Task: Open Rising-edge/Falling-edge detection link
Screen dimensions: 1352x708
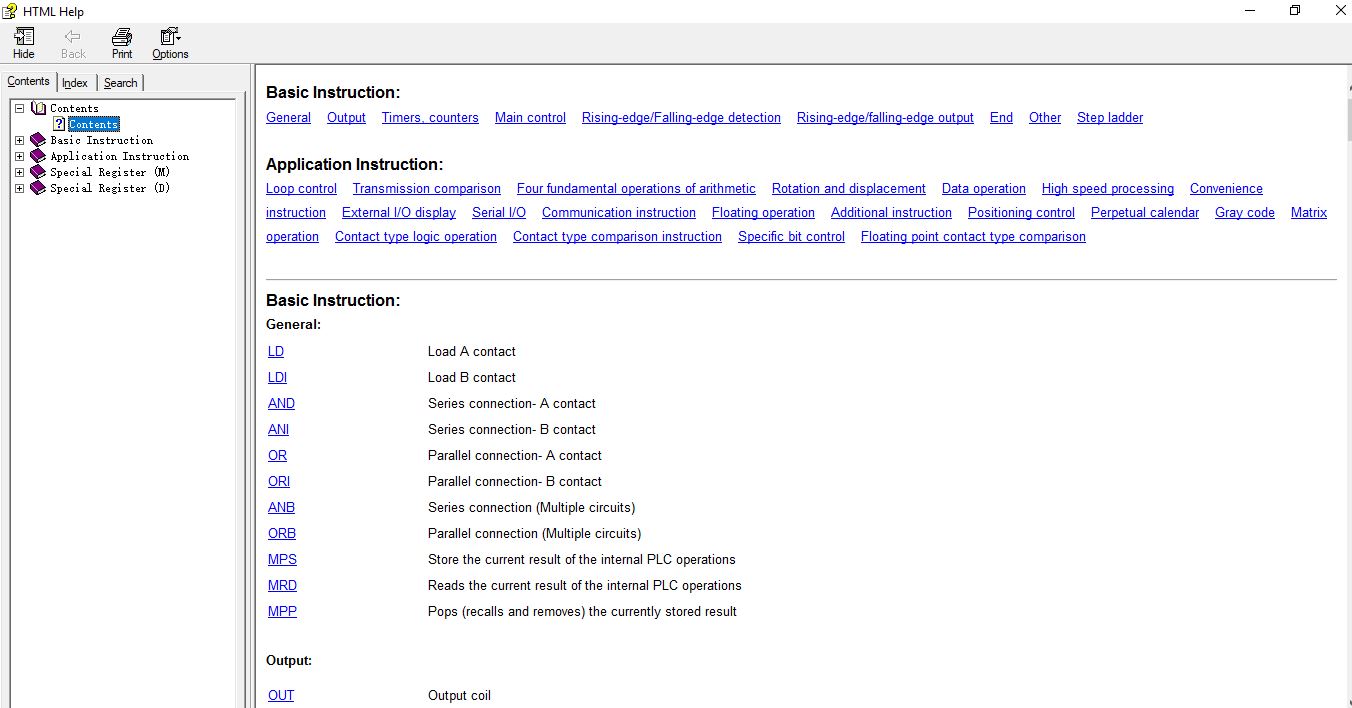Action: pos(681,117)
